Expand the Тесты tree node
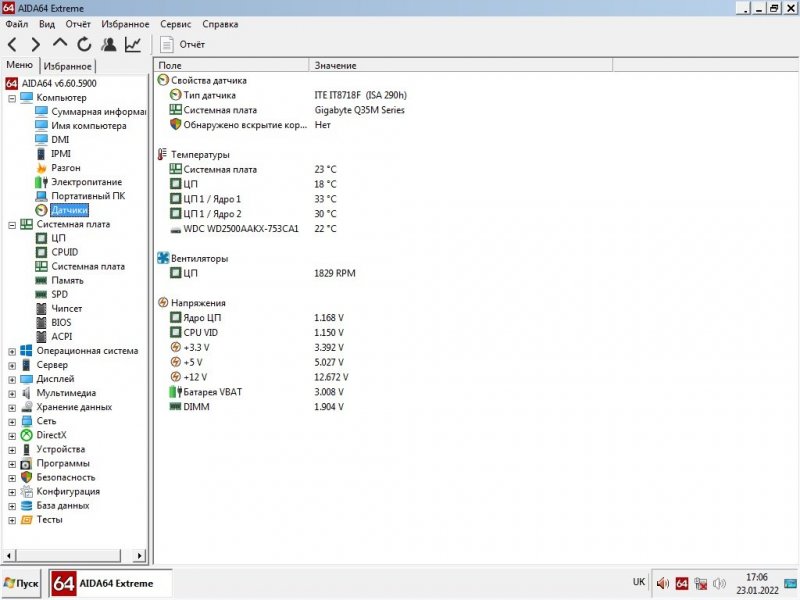This screenshot has height=600, width=800. tap(12, 520)
